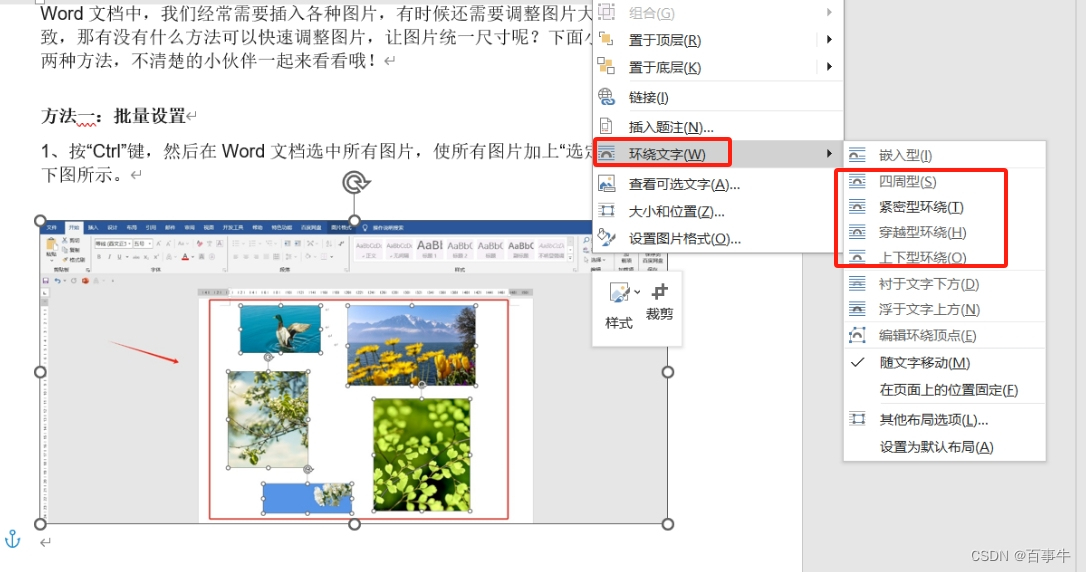Click the image's right-middle sizing handle
This screenshot has height=572, width=1086.
[668, 372]
